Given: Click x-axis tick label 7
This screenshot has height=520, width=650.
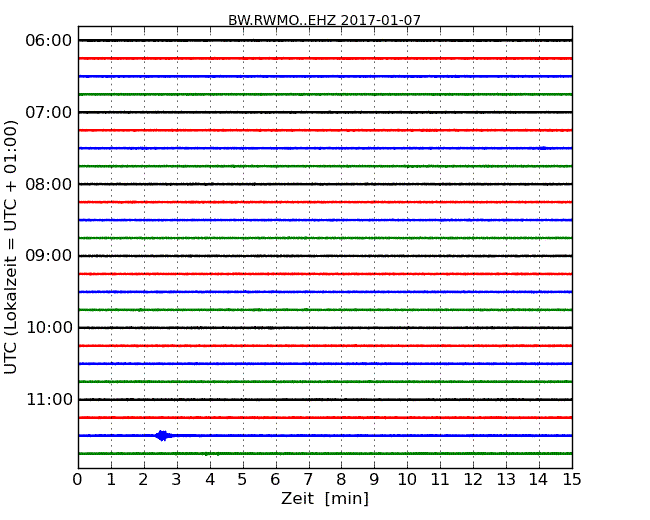Looking at the screenshot, I should tap(308, 480).
